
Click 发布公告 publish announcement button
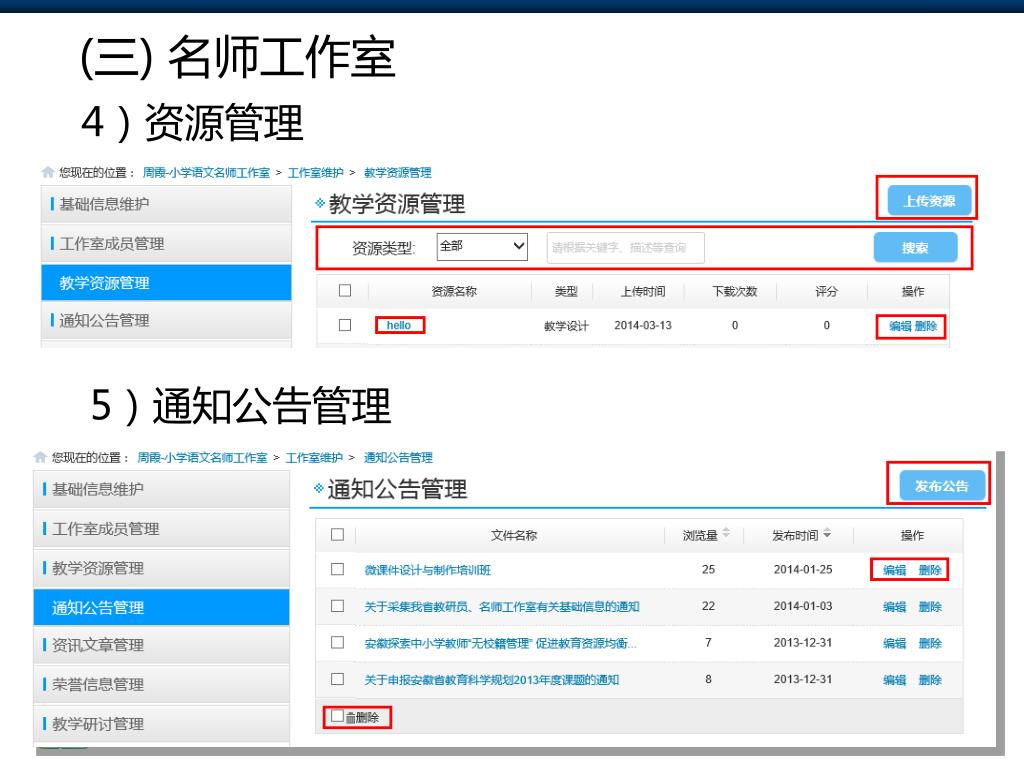pyautogui.click(x=940, y=486)
